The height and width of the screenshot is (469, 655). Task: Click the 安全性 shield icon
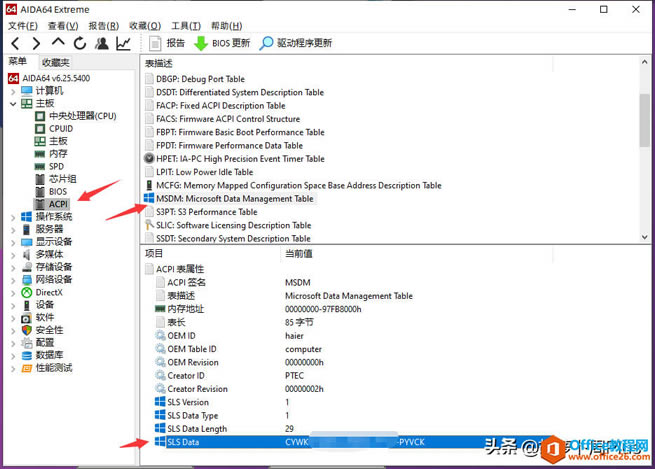pos(26,330)
